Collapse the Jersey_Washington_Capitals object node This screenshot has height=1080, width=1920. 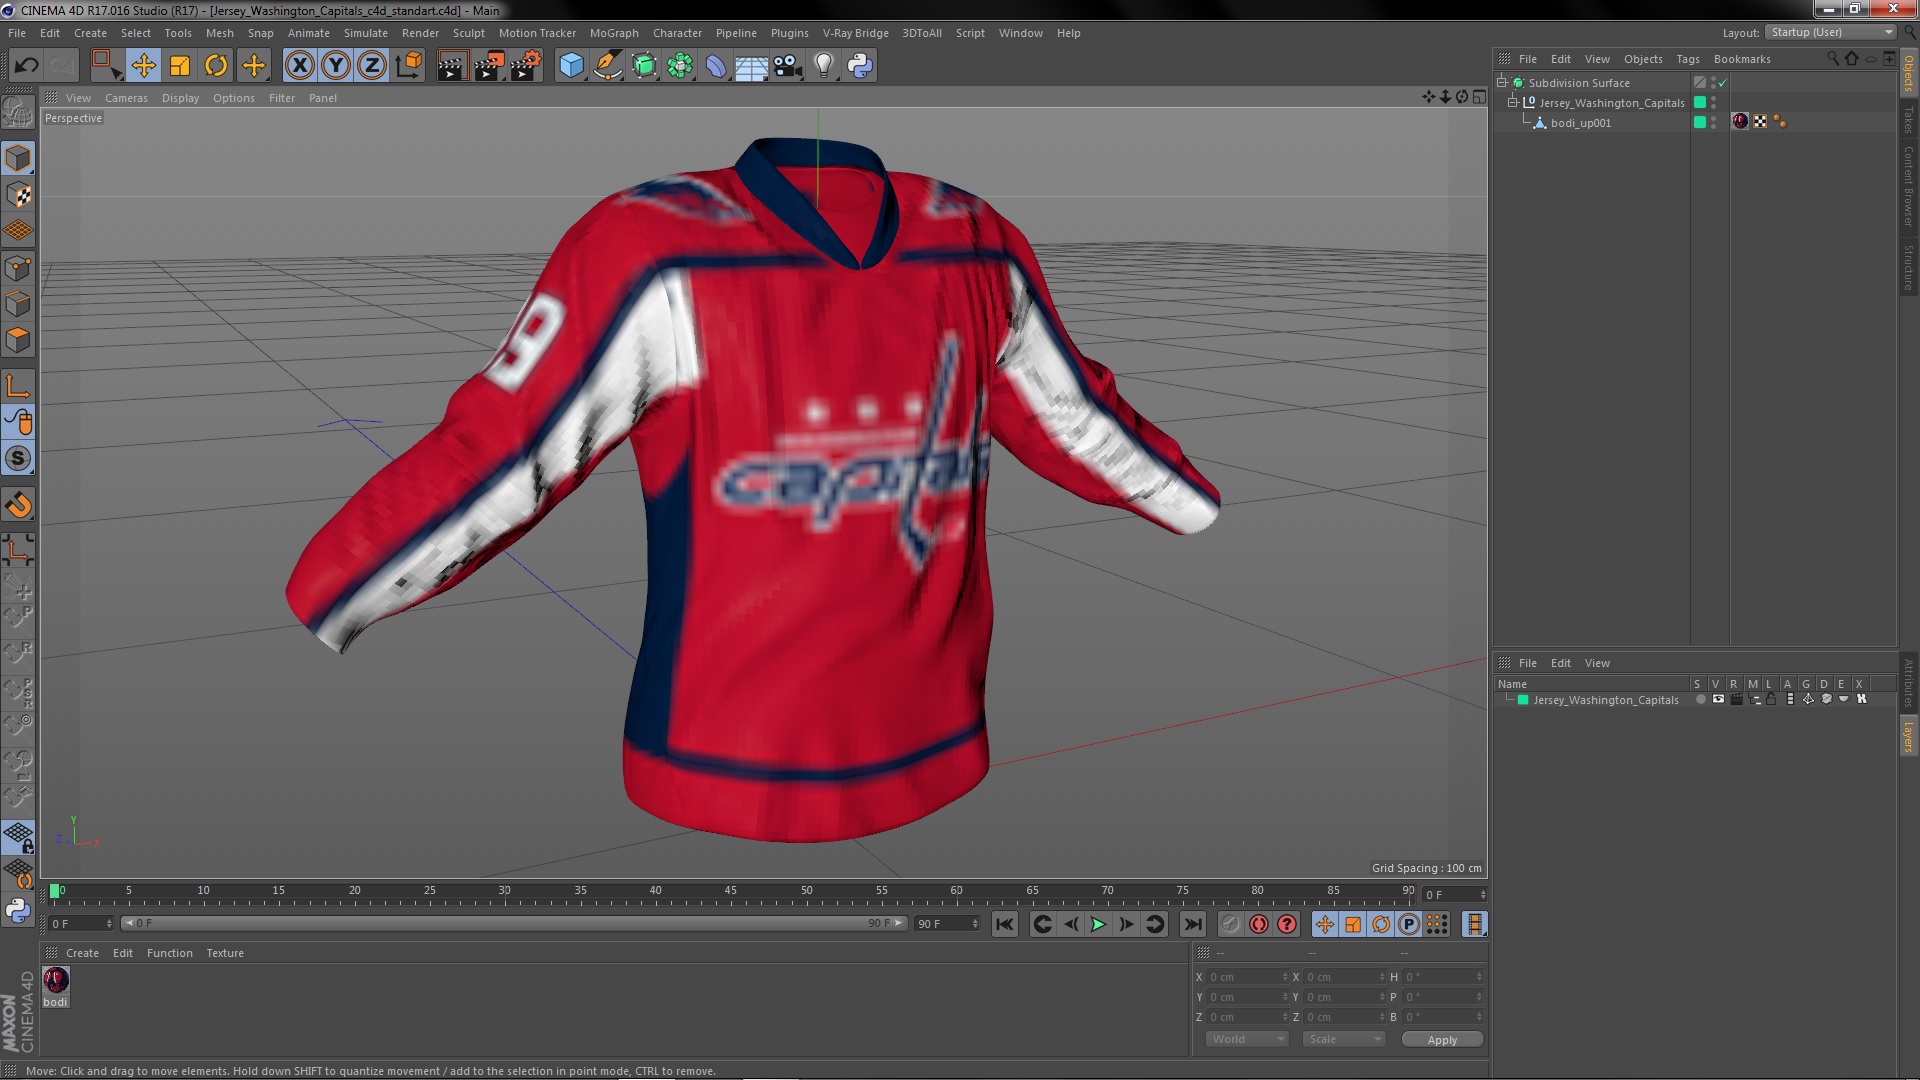(1513, 103)
